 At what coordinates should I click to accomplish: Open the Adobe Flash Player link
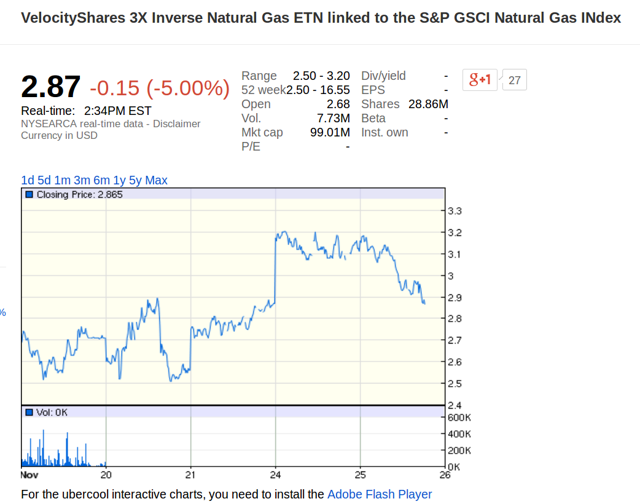tap(379, 494)
